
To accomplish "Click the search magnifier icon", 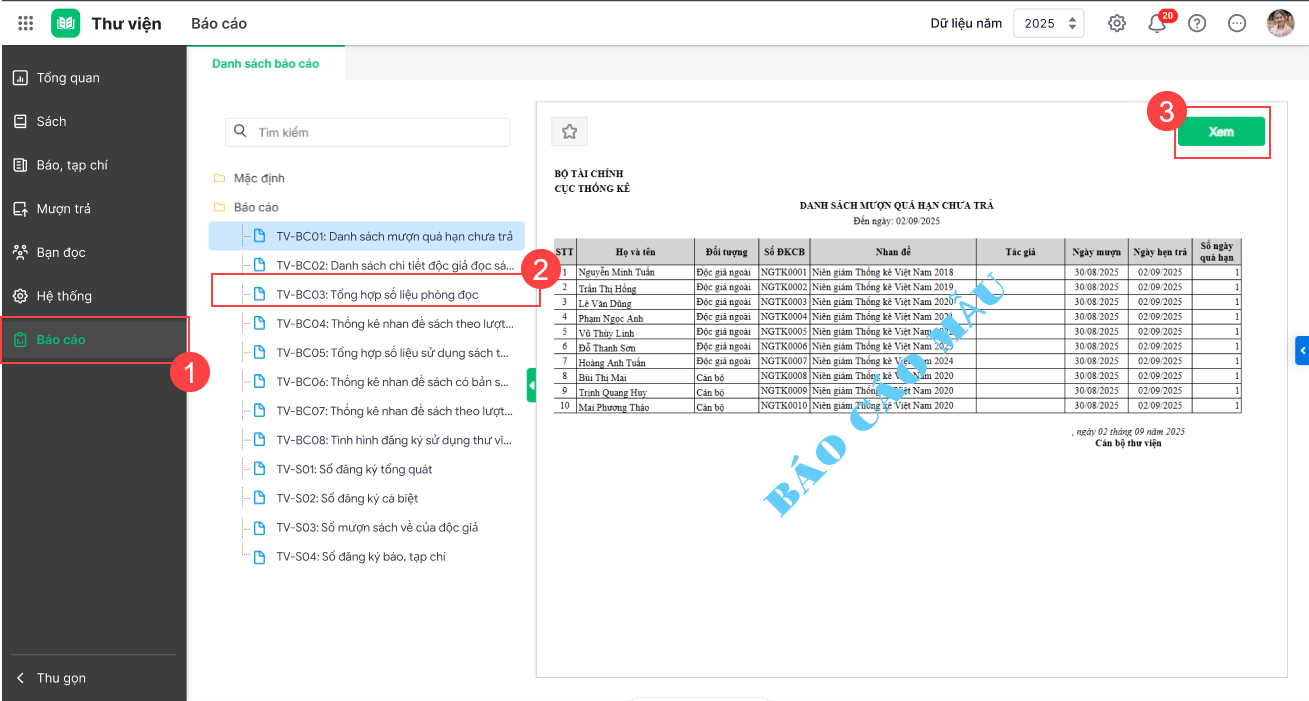I will tap(240, 131).
